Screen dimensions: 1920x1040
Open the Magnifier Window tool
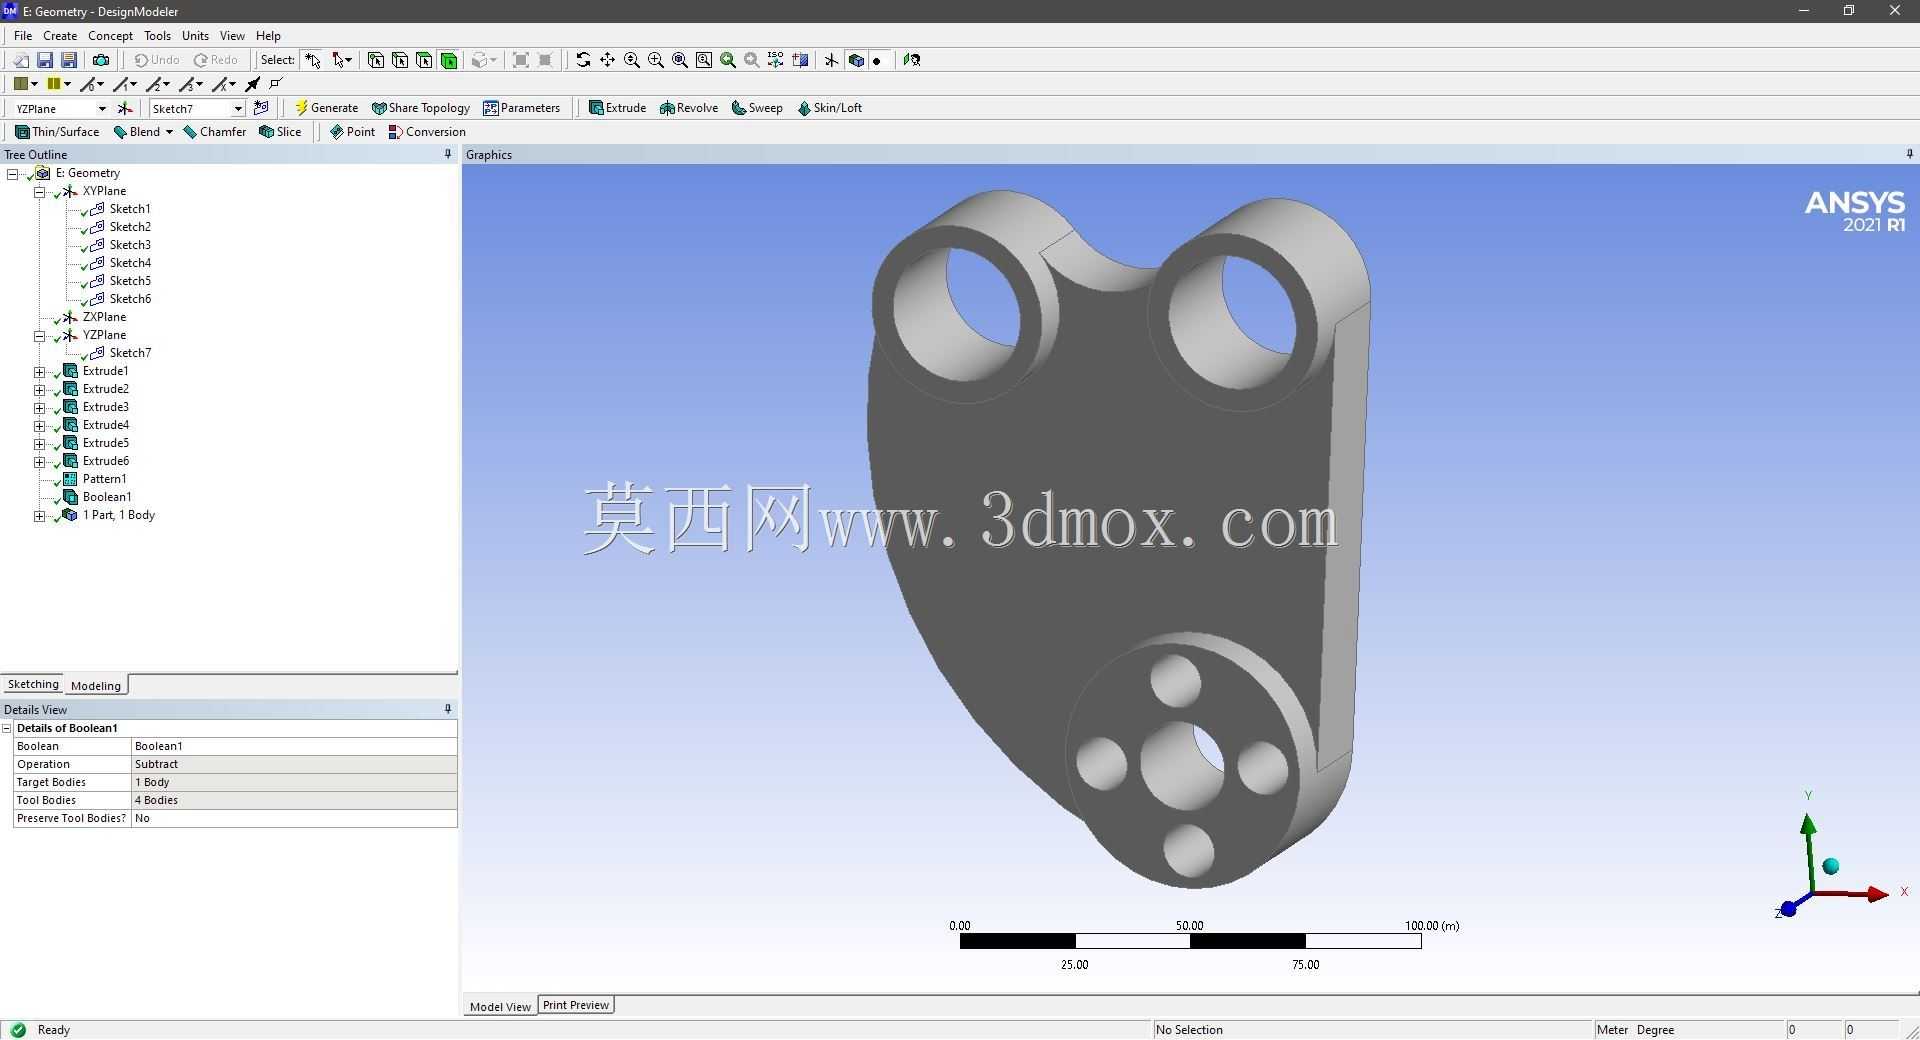tap(704, 60)
